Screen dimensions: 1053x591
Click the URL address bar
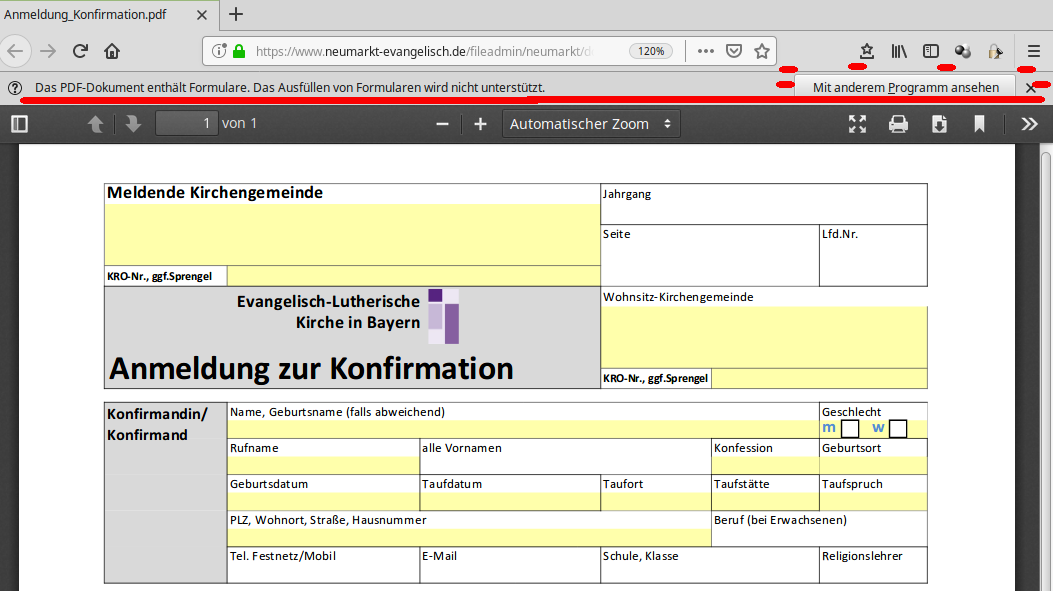point(423,51)
